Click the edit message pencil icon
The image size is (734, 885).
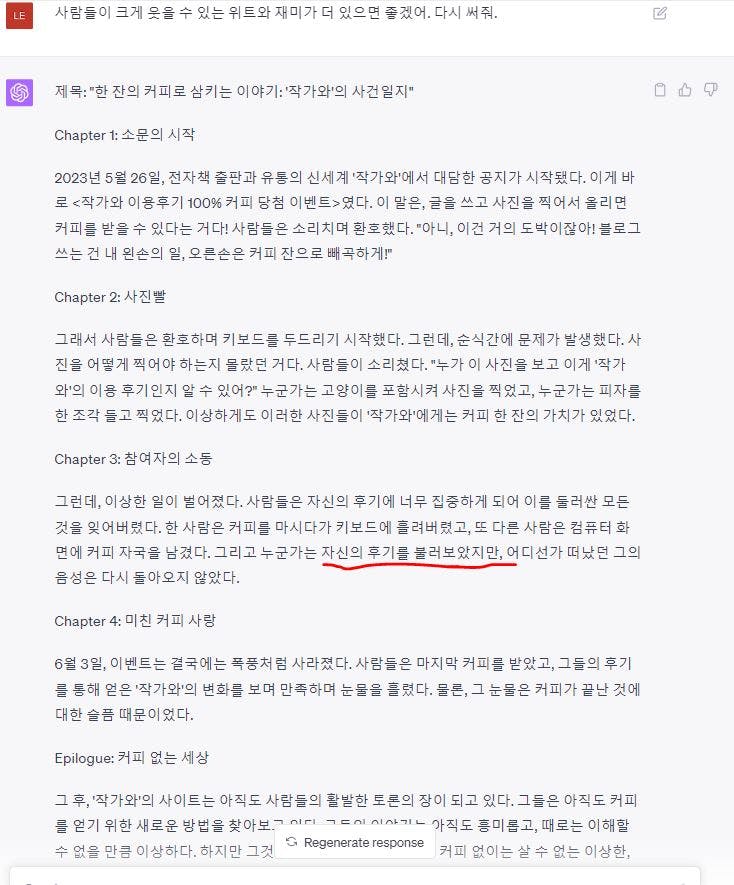click(659, 13)
